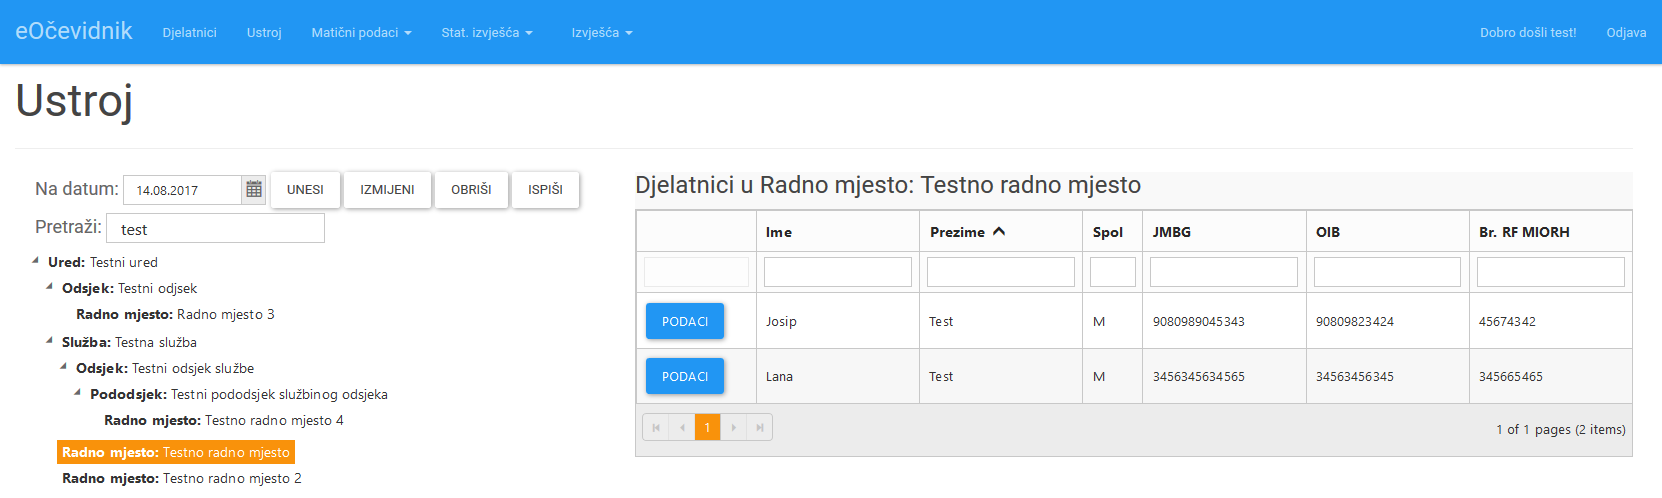The width and height of the screenshot is (1662, 498).
Task: Go to next page arrow
Action: click(734, 428)
